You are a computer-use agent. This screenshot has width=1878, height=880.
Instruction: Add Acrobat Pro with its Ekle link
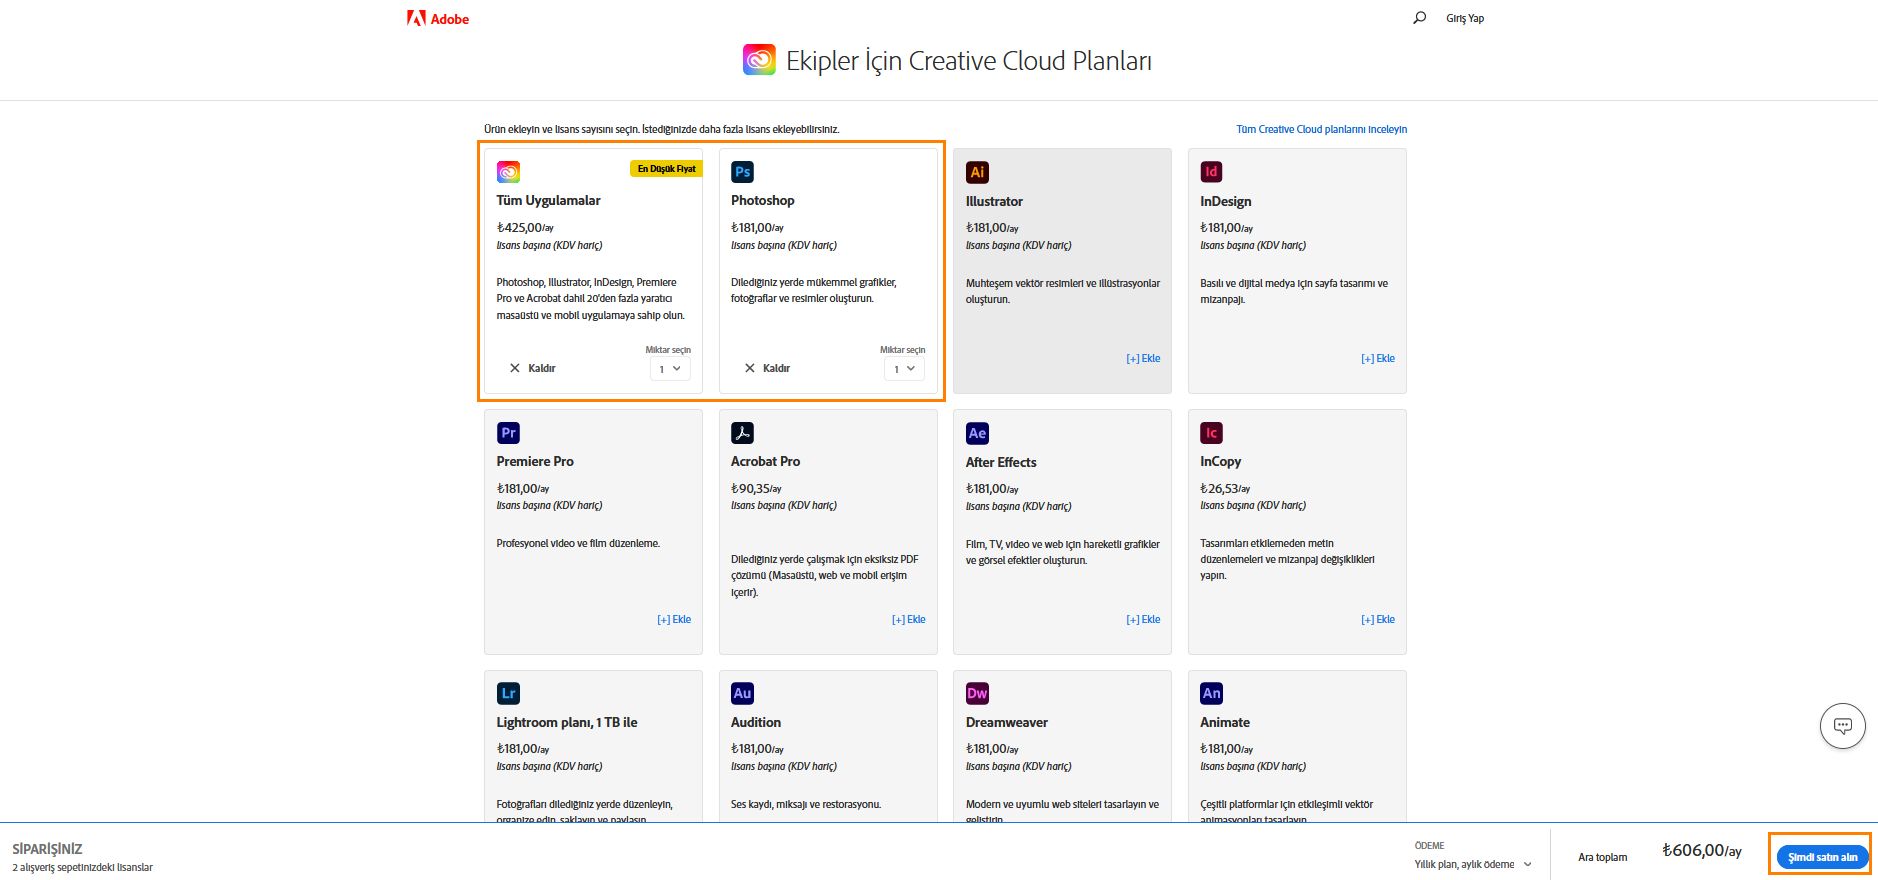pos(908,619)
